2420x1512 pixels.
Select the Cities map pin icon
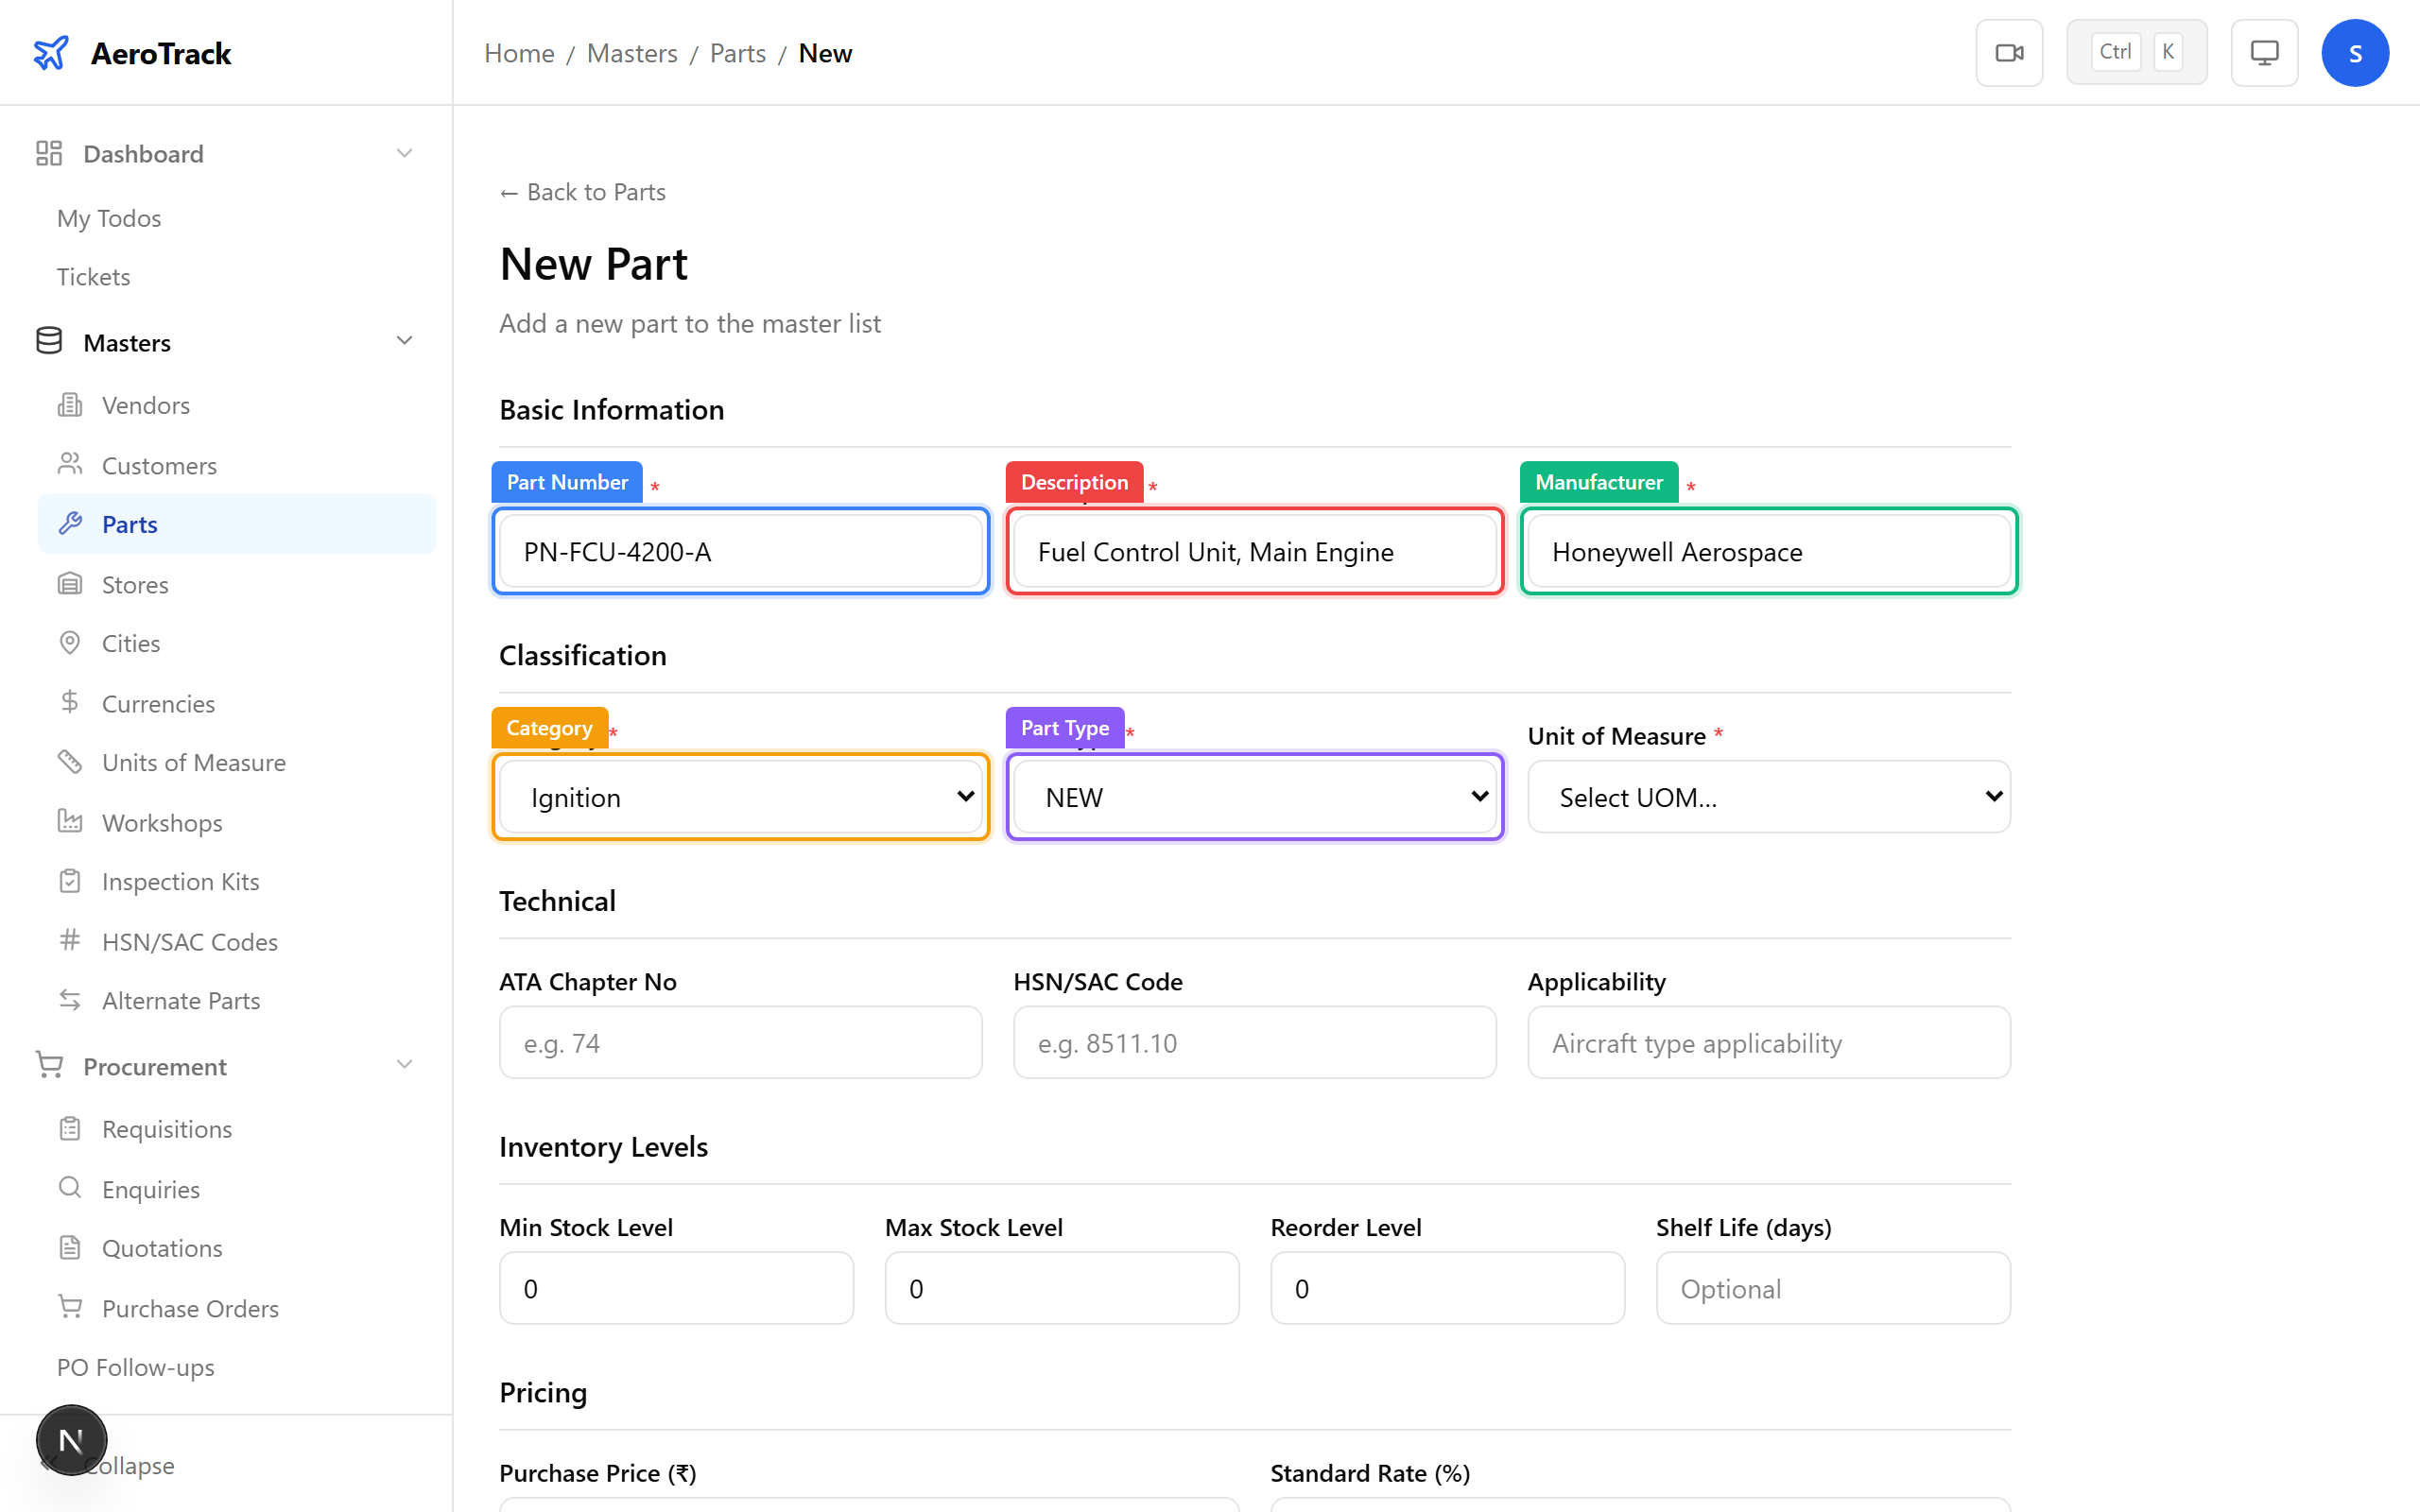[x=69, y=643]
